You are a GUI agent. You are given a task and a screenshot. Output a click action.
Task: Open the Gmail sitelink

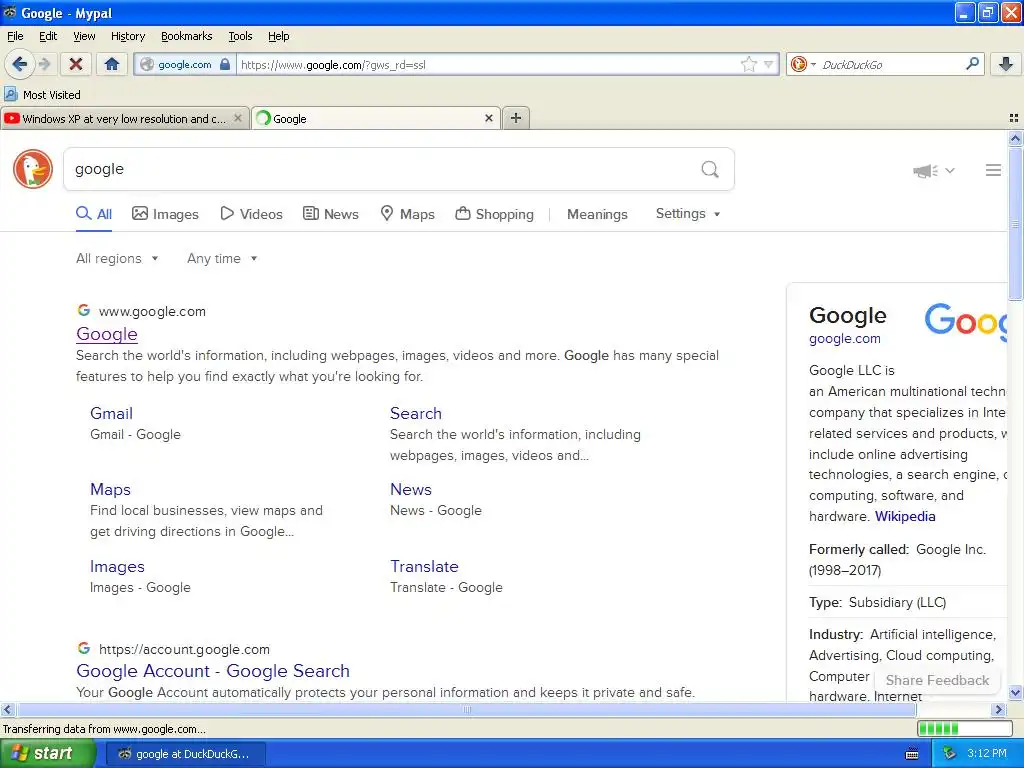click(111, 413)
